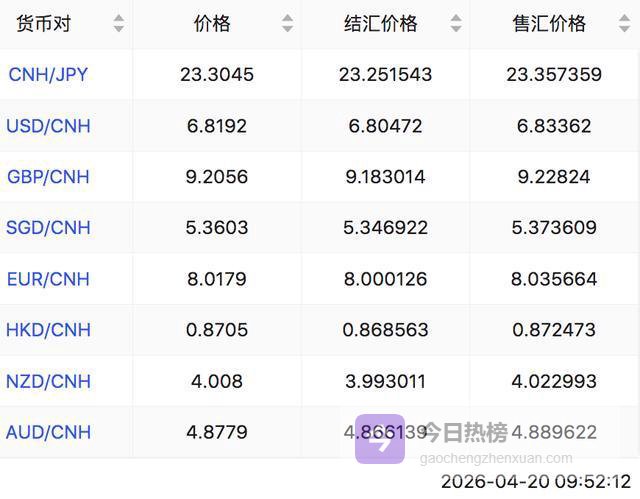Select the USD/CNH price cell 6.8192

216,126
